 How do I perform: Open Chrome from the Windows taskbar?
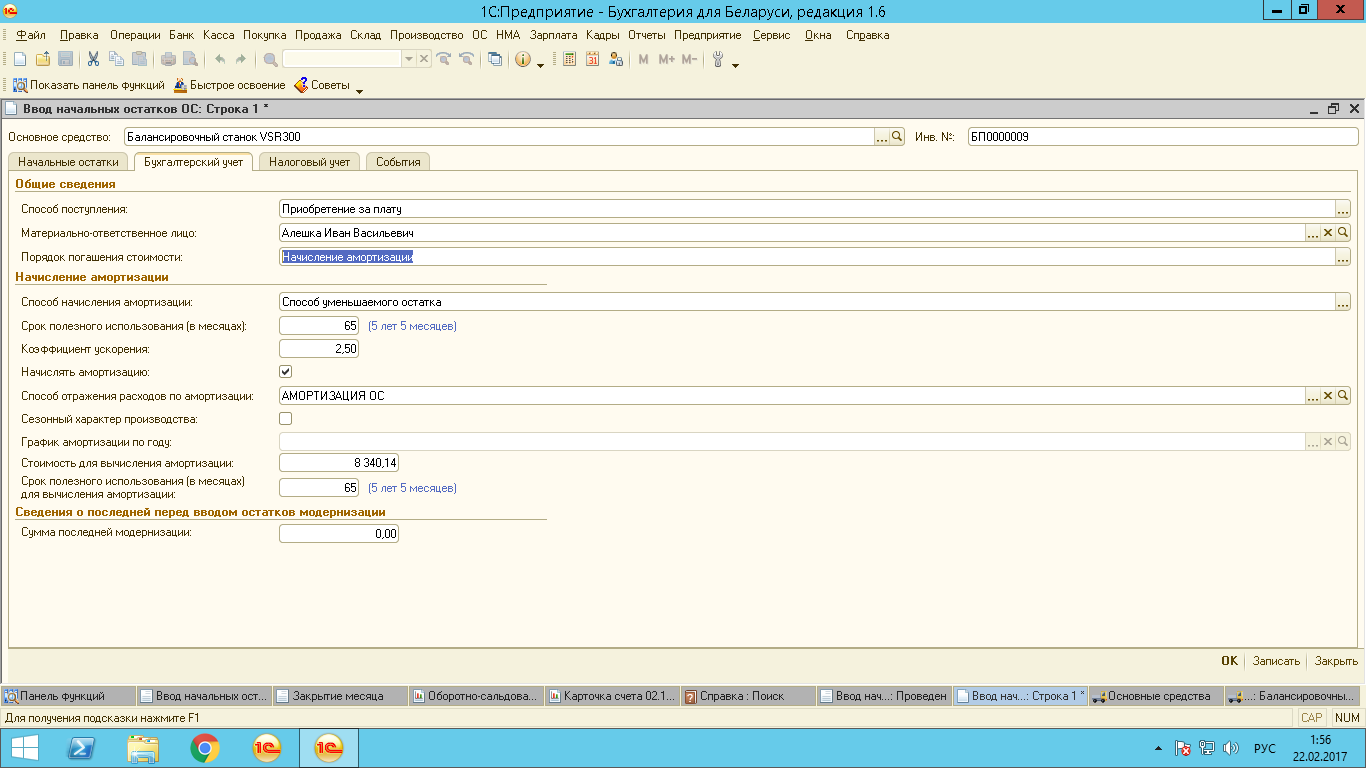205,748
